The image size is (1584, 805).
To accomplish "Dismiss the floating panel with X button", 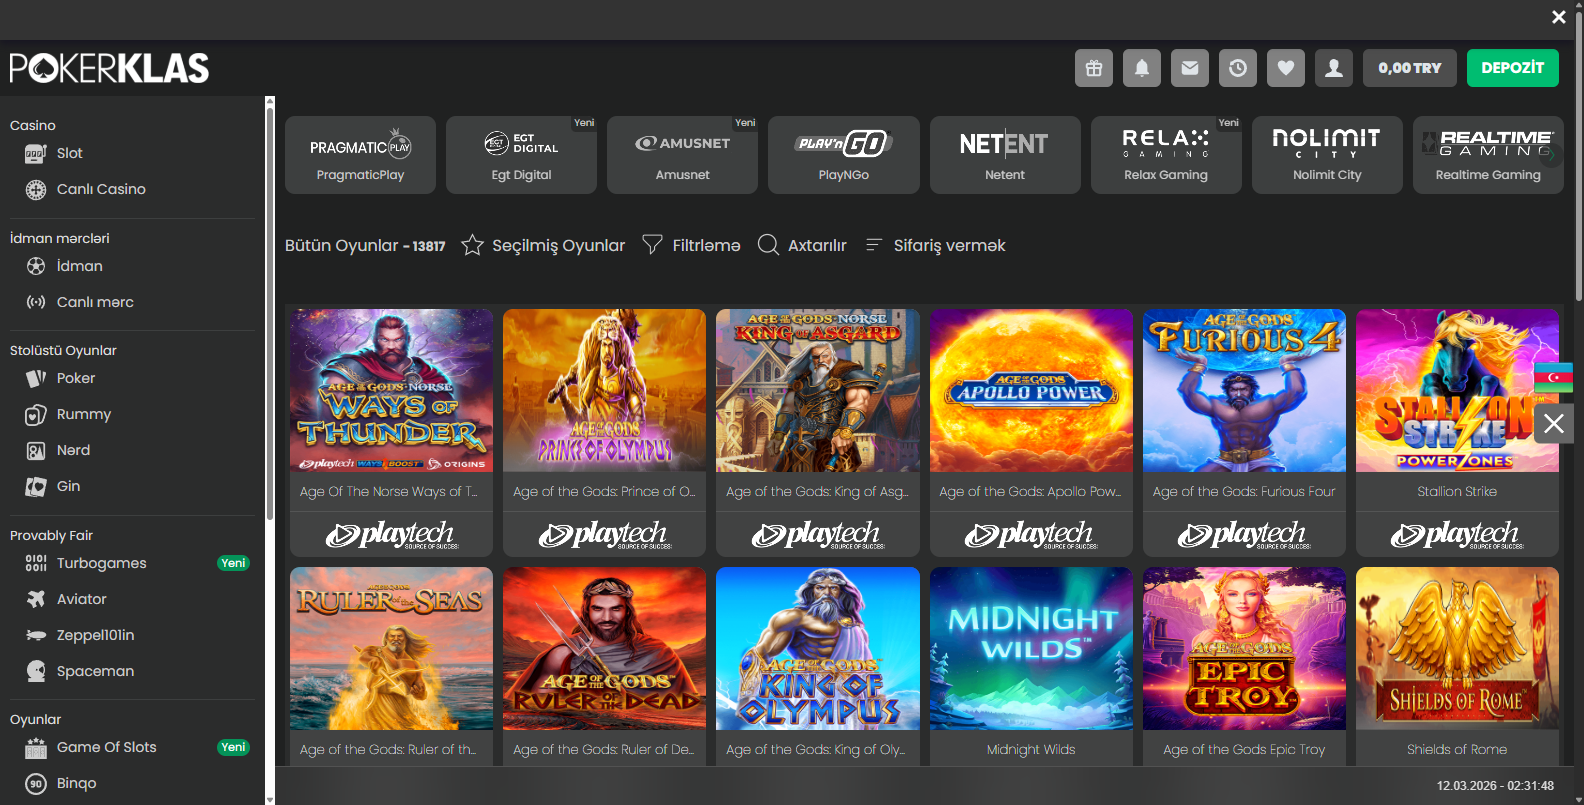I will coord(1553,423).
